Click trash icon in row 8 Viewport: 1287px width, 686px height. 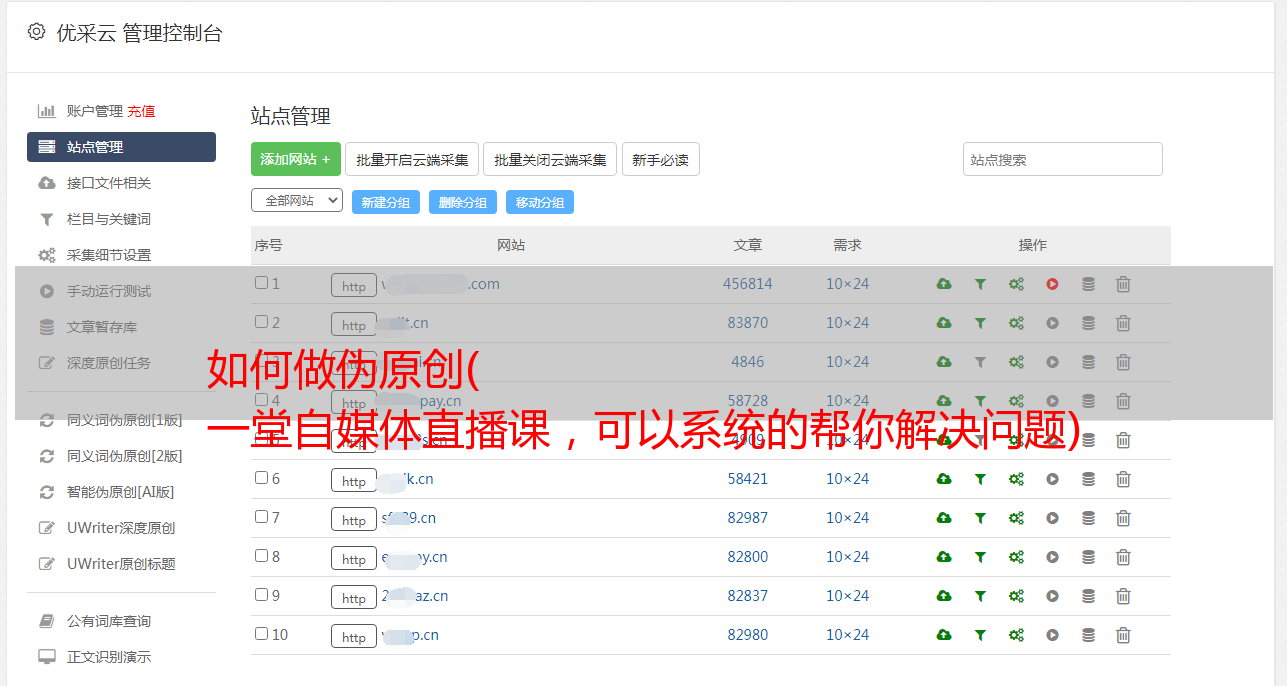point(1123,557)
